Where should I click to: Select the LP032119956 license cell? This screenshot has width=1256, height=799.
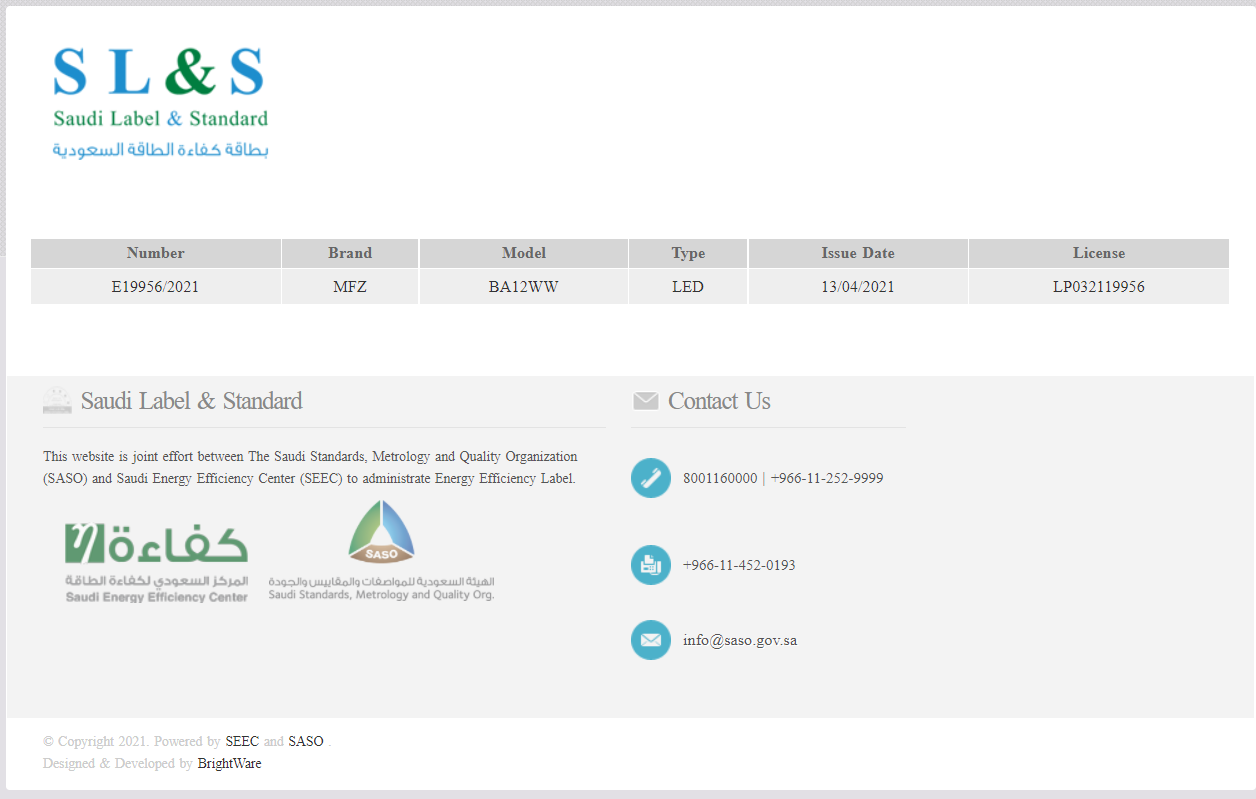click(x=1099, y=287)
